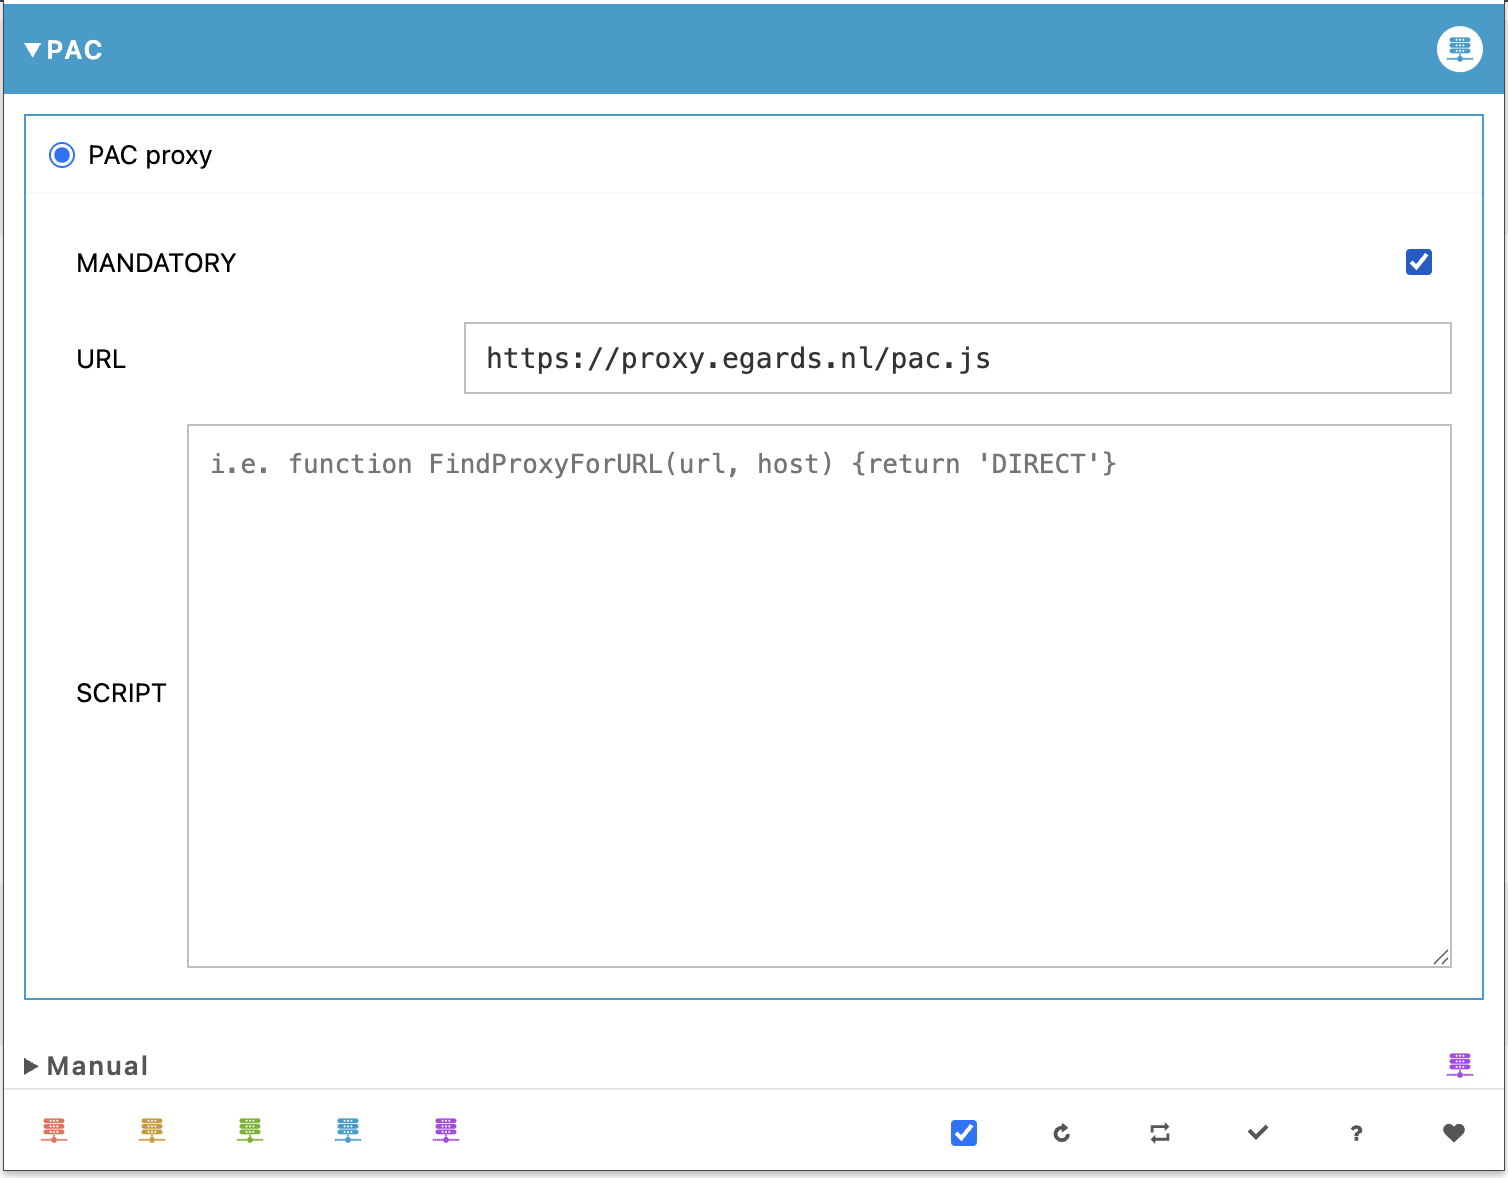This screenshot has width=1508, height=1178.
Task: Click the reload icon in the bottom toolbar
Action: point(1060,1133)
